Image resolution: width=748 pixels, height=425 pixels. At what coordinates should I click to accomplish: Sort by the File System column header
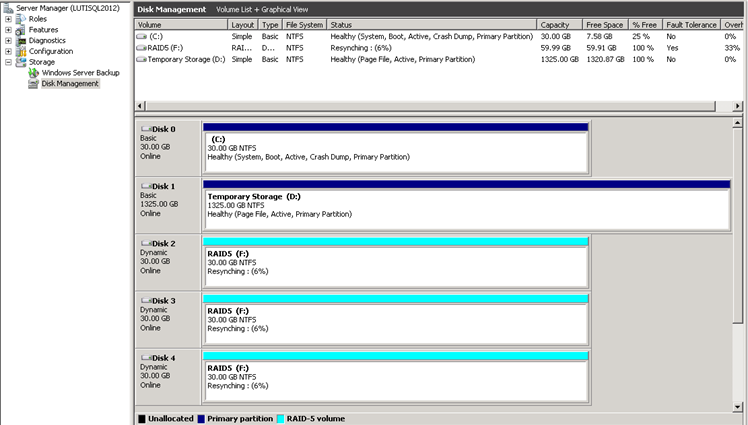pos(305,25)
